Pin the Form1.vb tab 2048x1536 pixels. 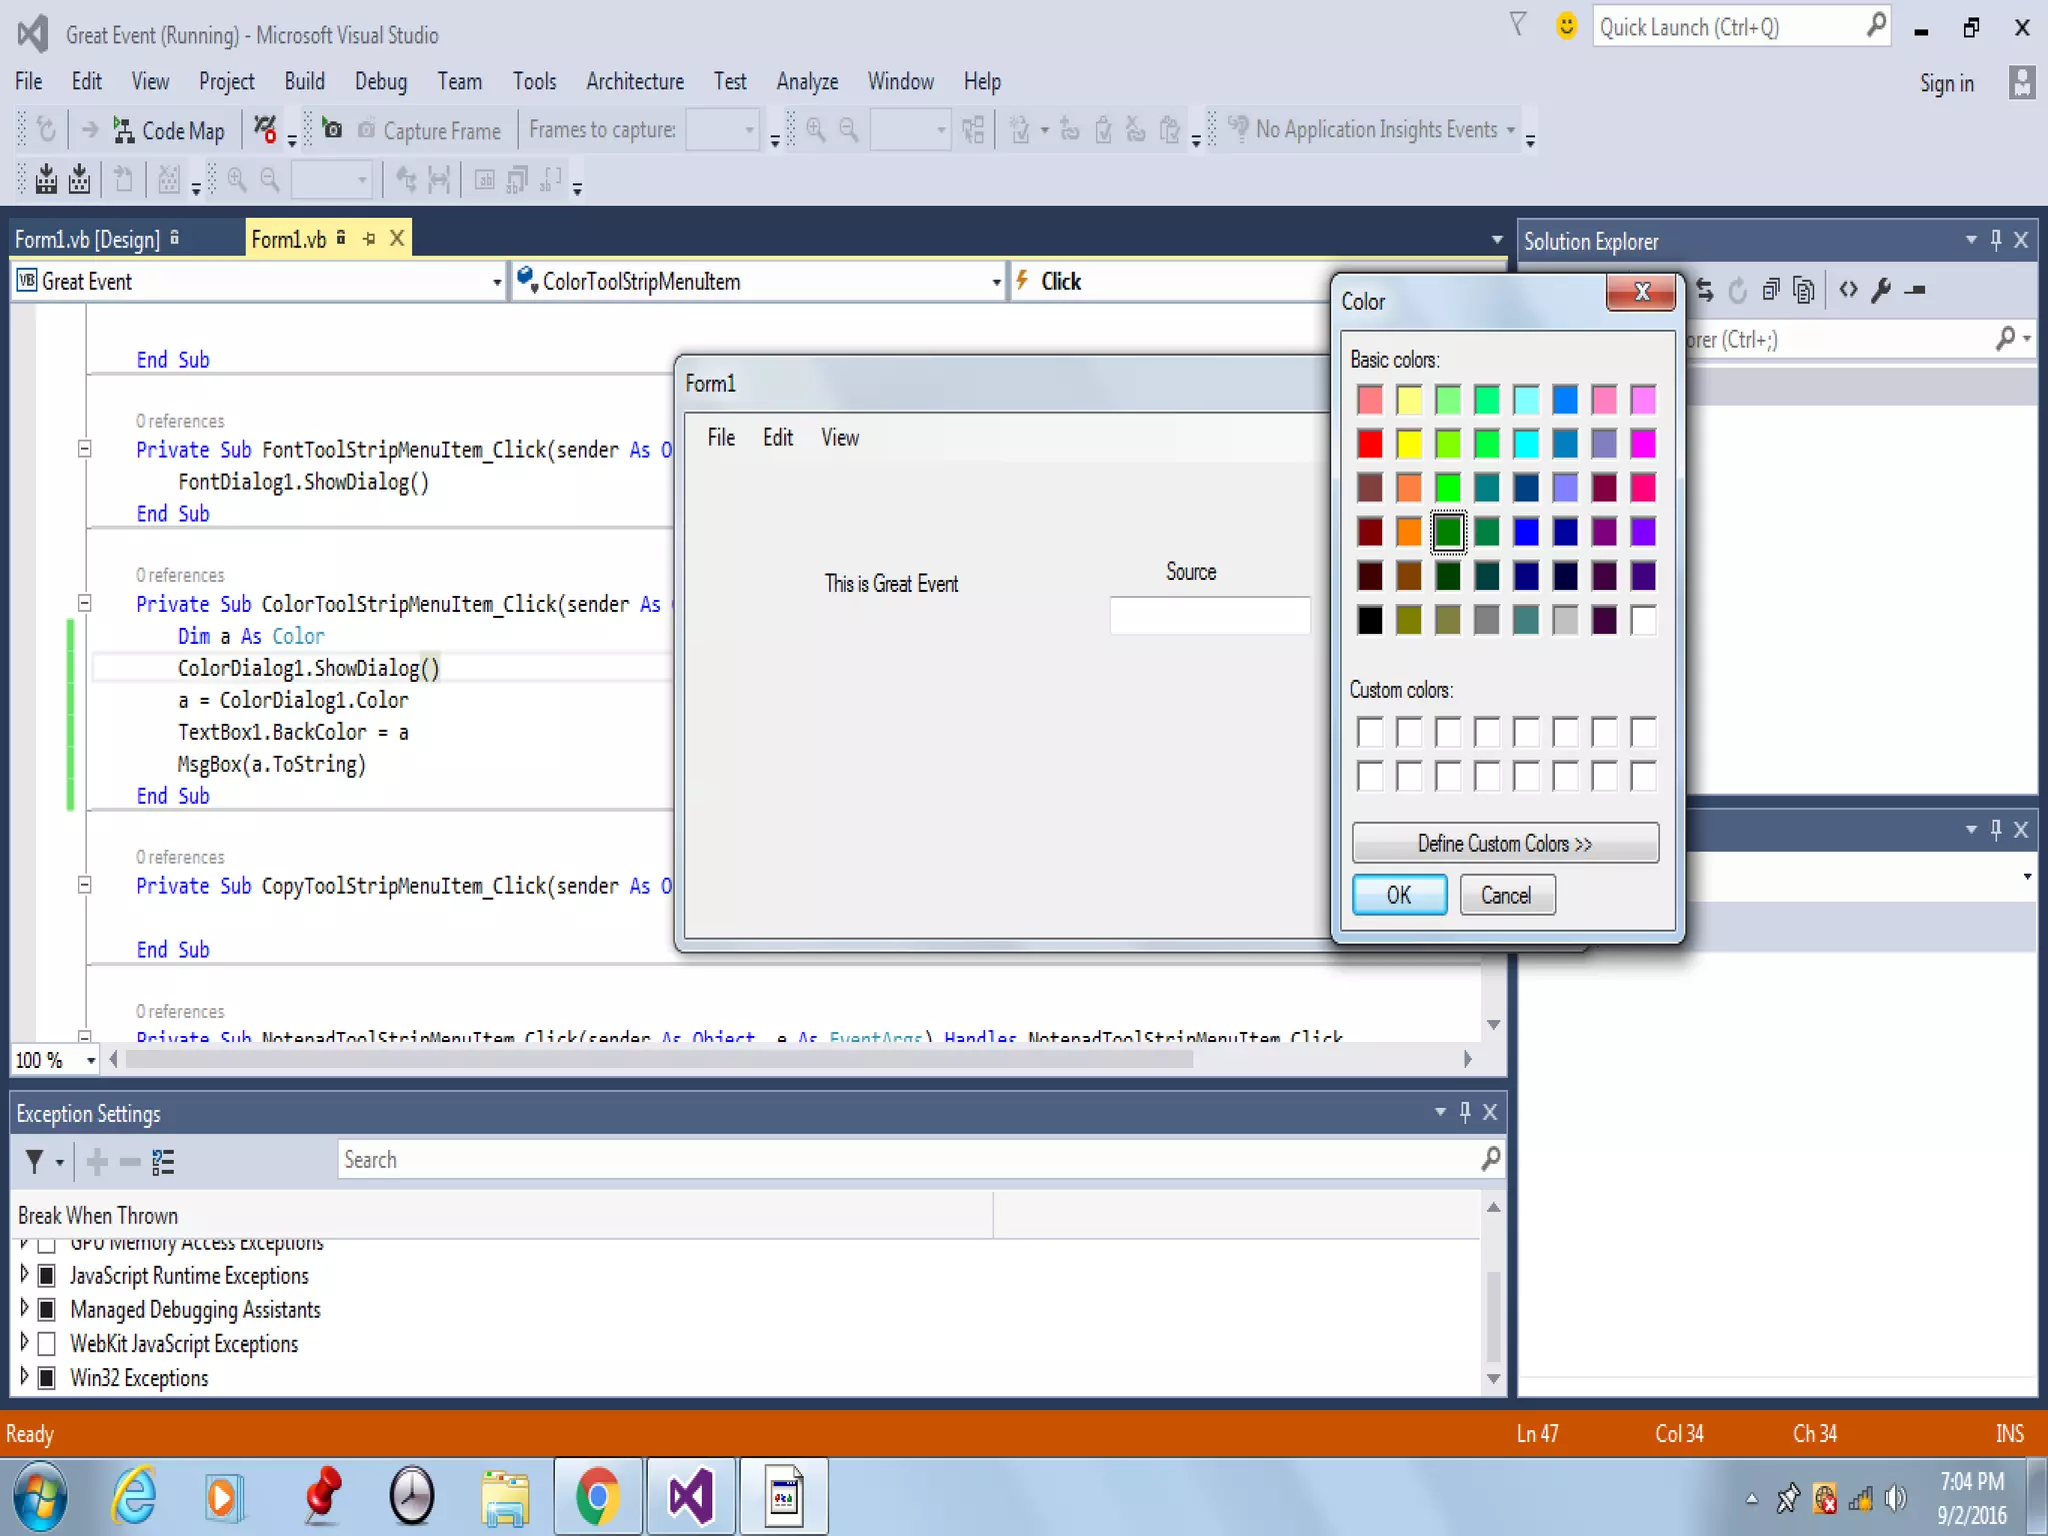(369, 239)
